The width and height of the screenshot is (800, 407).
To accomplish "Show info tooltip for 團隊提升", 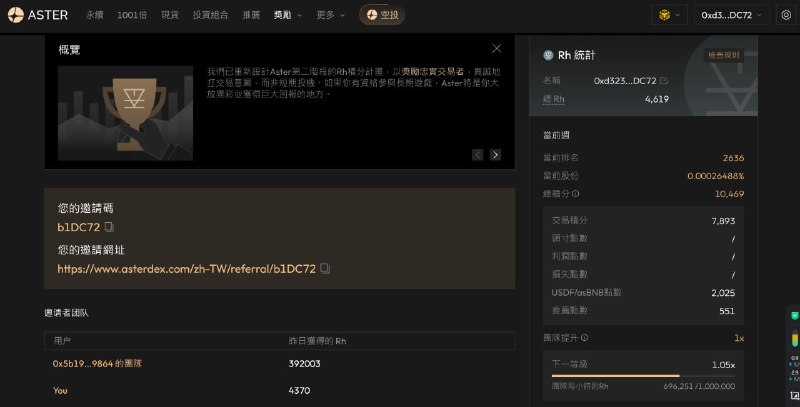I will tap(584, 338).
